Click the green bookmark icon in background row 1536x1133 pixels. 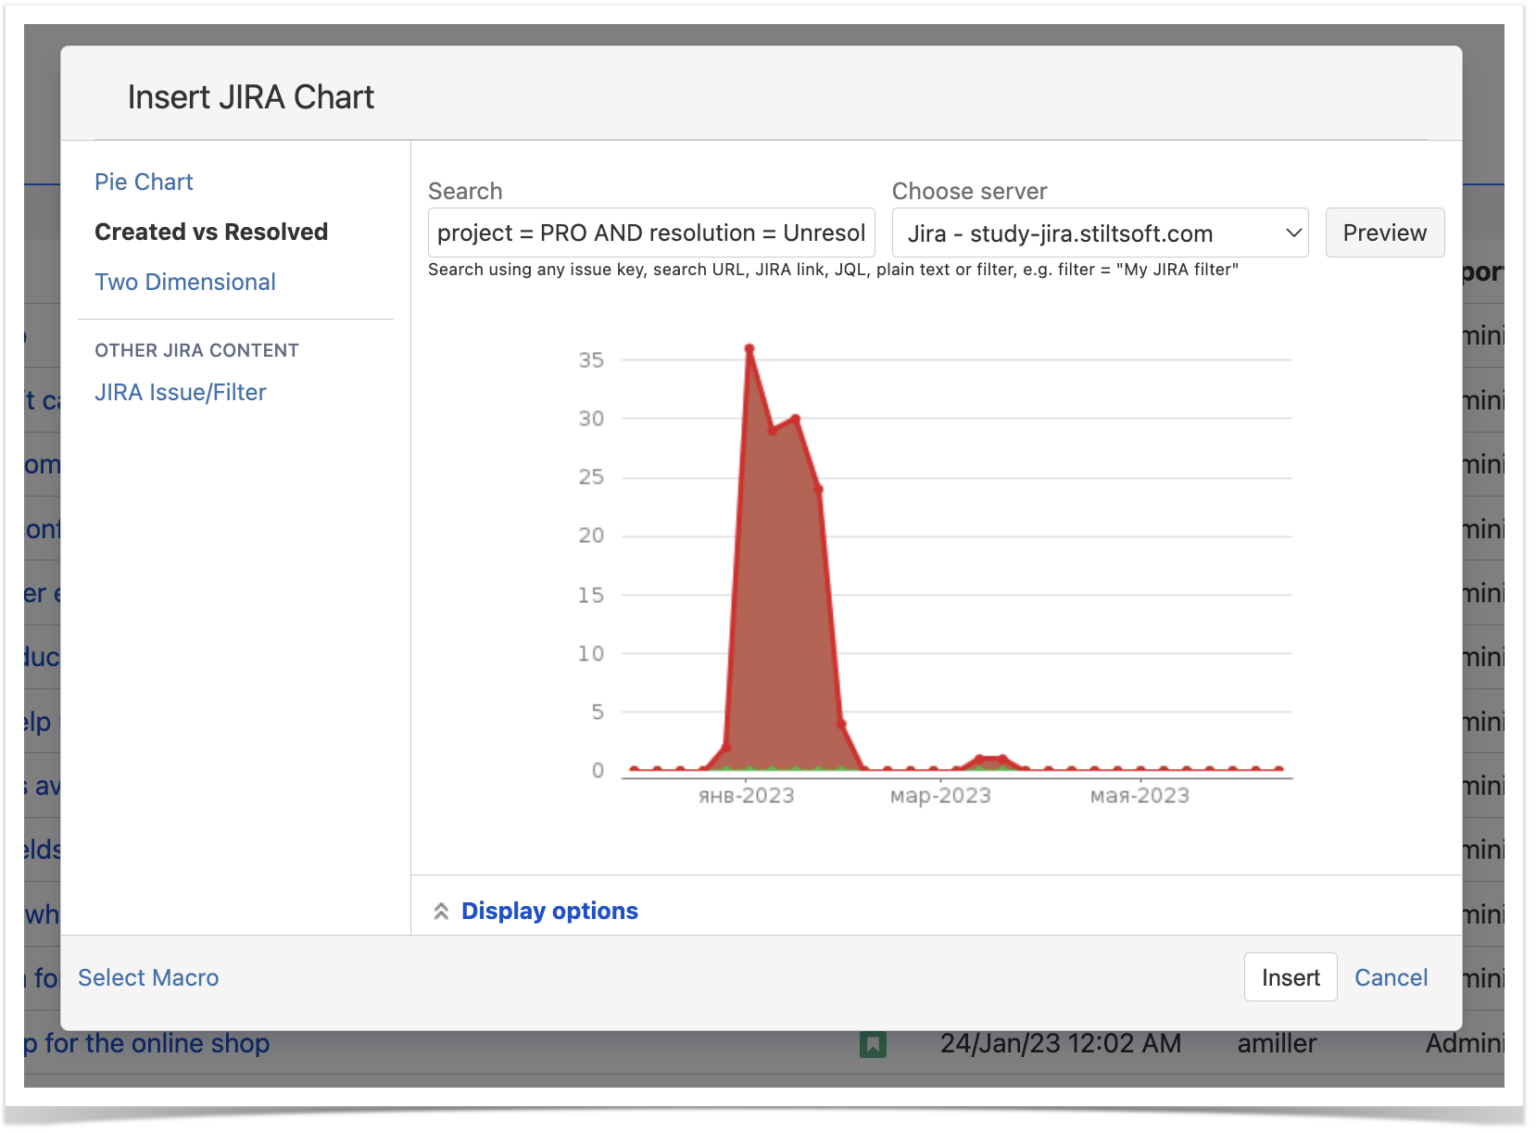pyautogui.click(x=874, y=1043)
